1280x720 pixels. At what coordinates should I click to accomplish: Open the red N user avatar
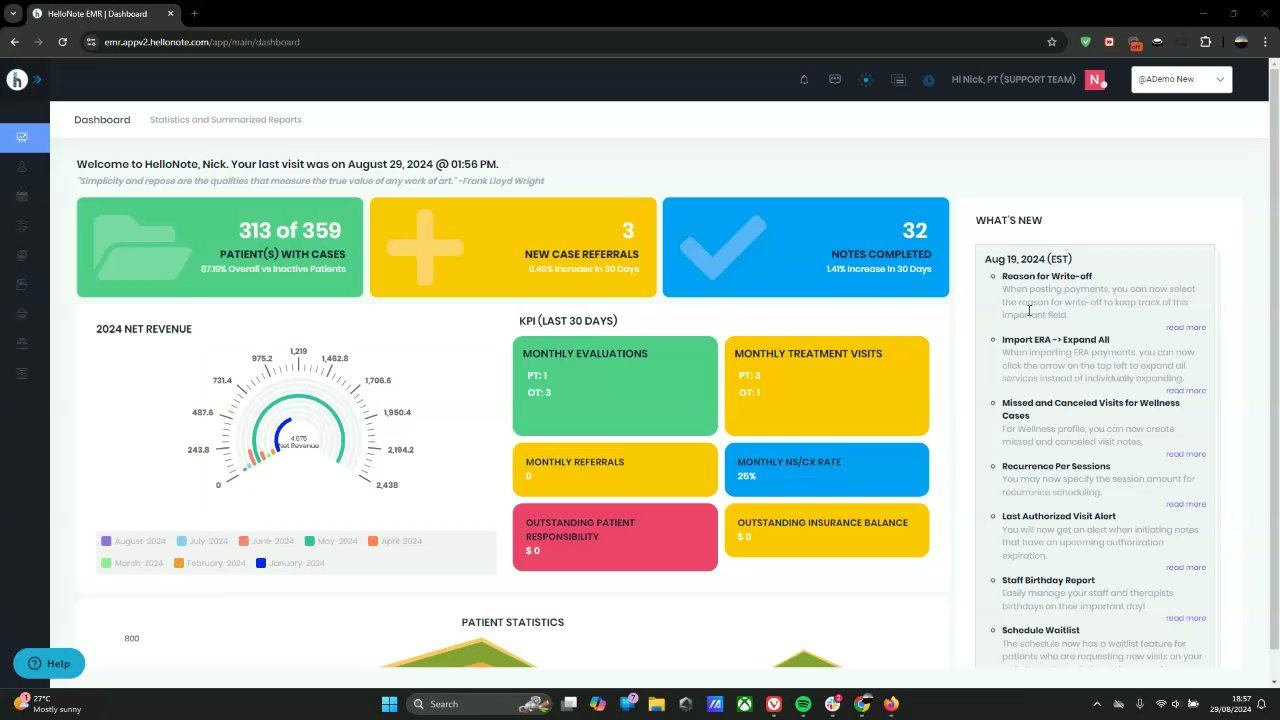(1095, 80)
